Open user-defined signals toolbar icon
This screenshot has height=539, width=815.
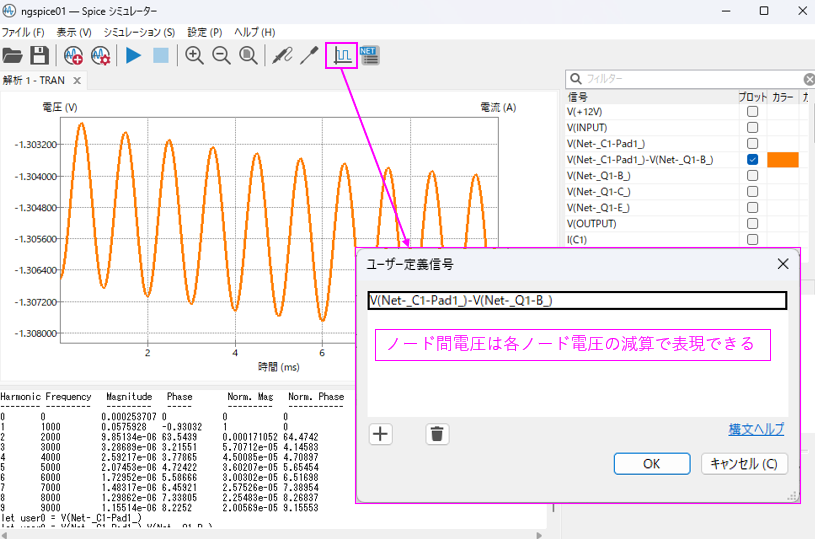[x=343, y=55]
